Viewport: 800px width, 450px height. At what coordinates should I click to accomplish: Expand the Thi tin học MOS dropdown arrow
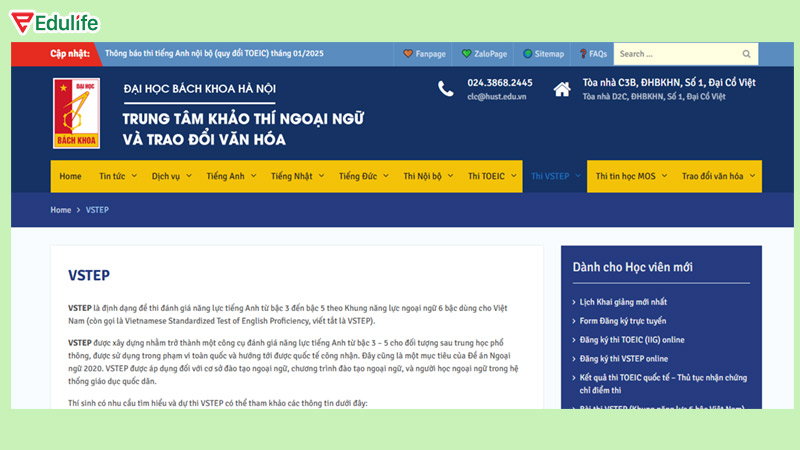[x=664, y=176]
